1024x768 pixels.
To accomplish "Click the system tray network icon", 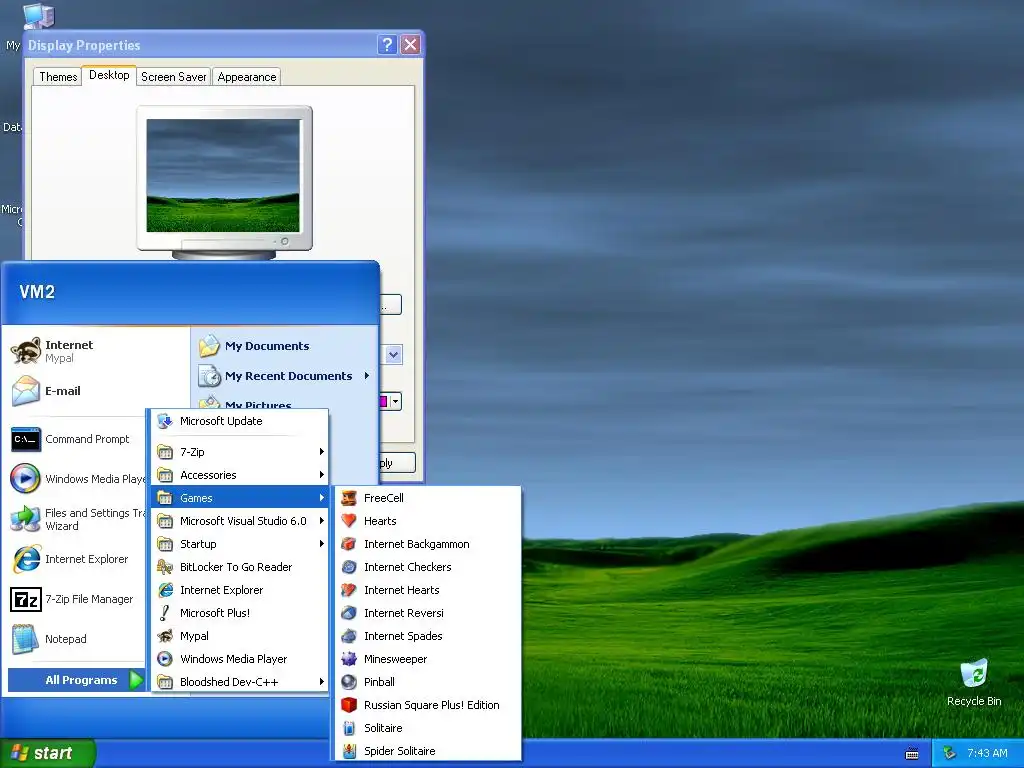I will coord(949,753).
